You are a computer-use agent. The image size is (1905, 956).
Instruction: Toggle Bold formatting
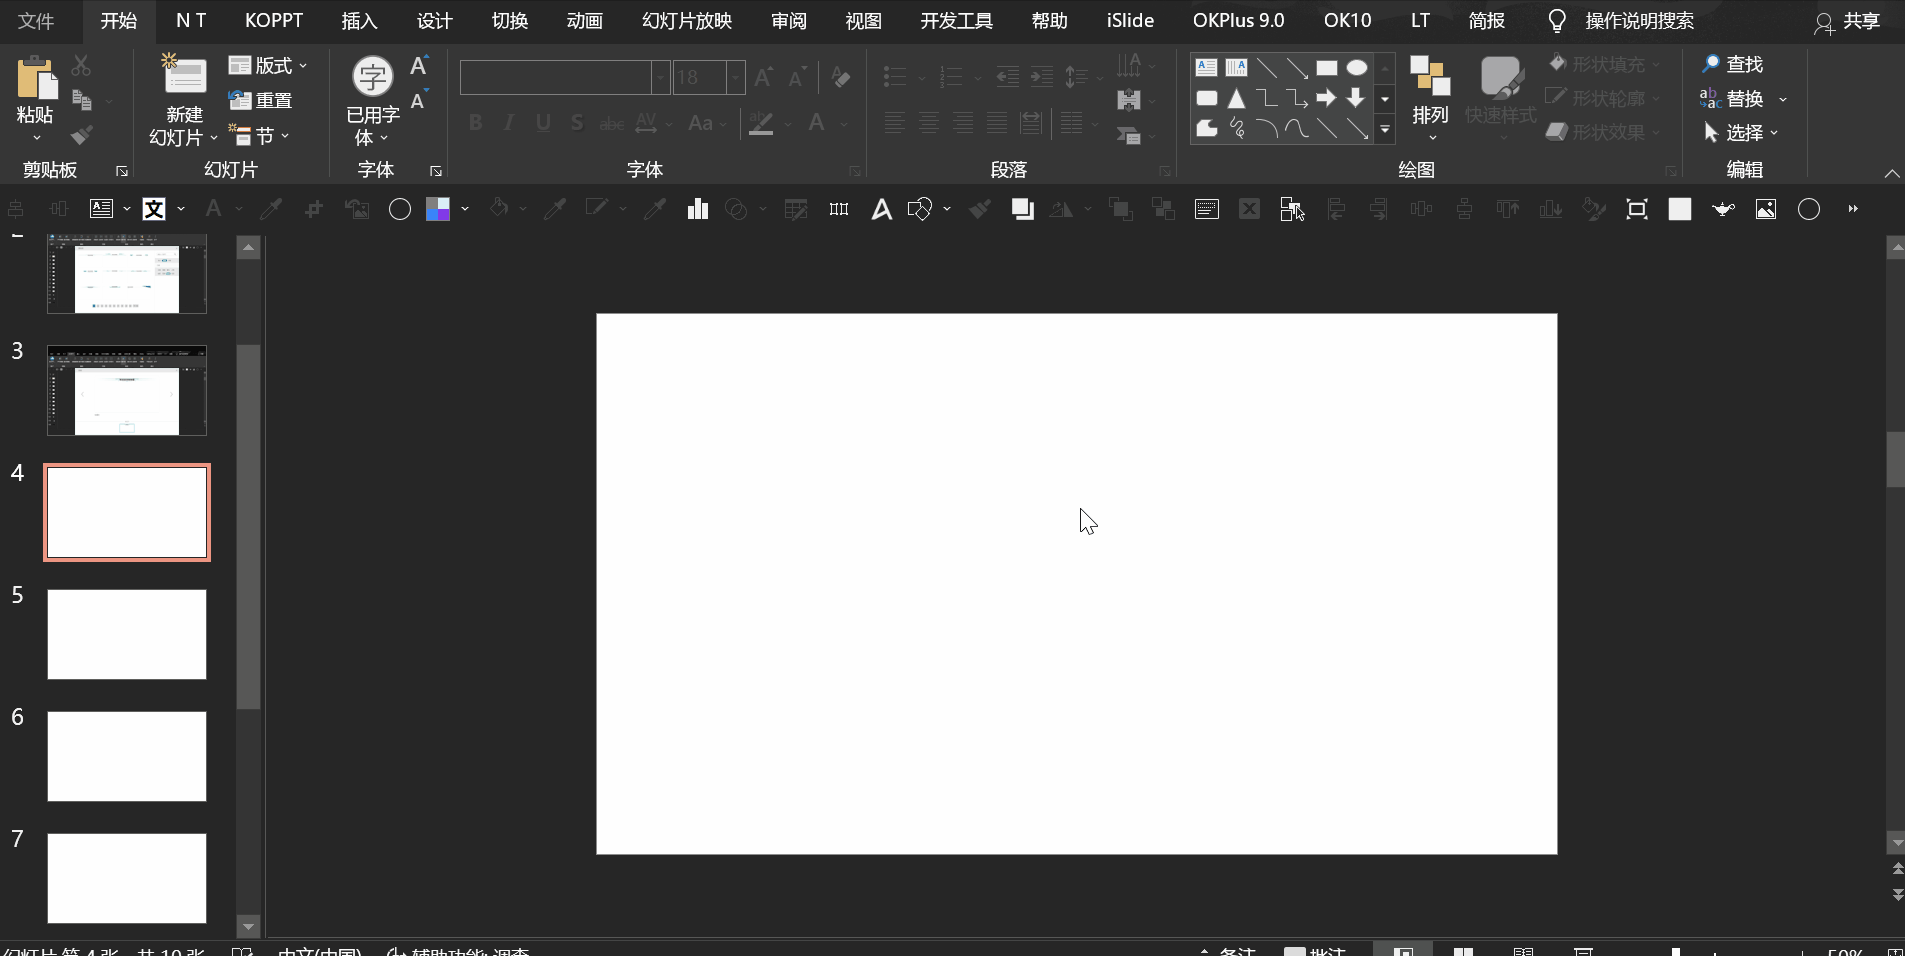click(475, 123)
